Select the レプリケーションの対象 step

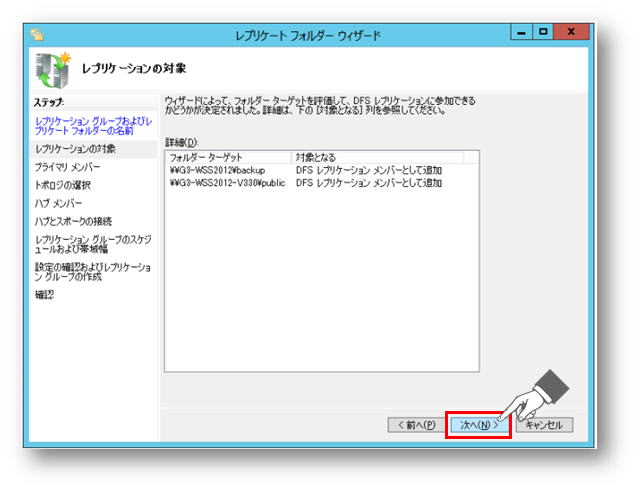pos(75,149)
